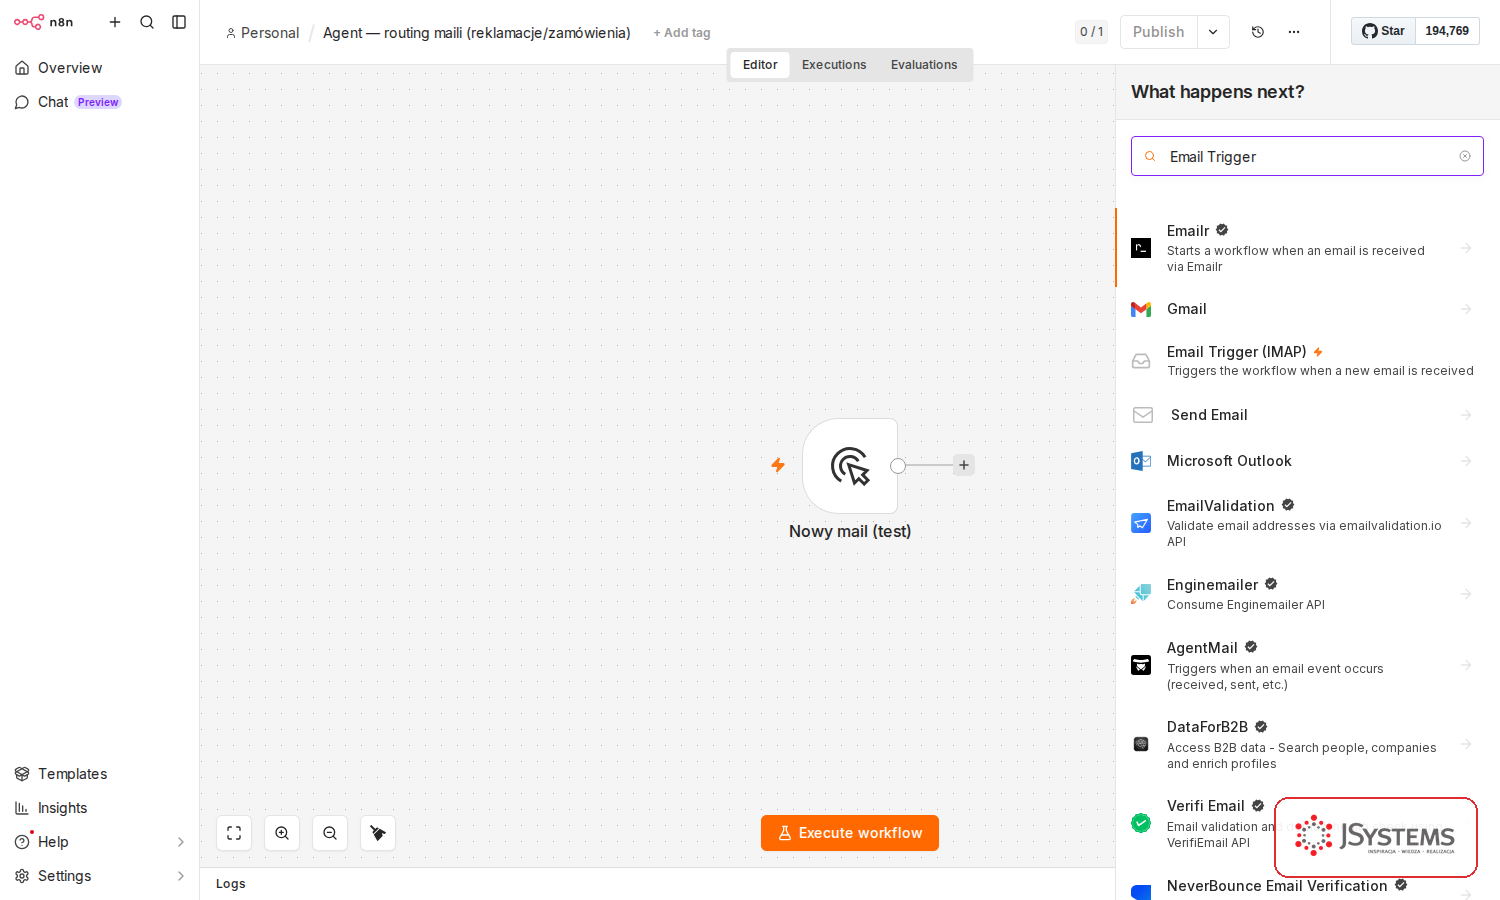Select AgentMail node
1500x900 pixels.
(x=1307, y=665)
